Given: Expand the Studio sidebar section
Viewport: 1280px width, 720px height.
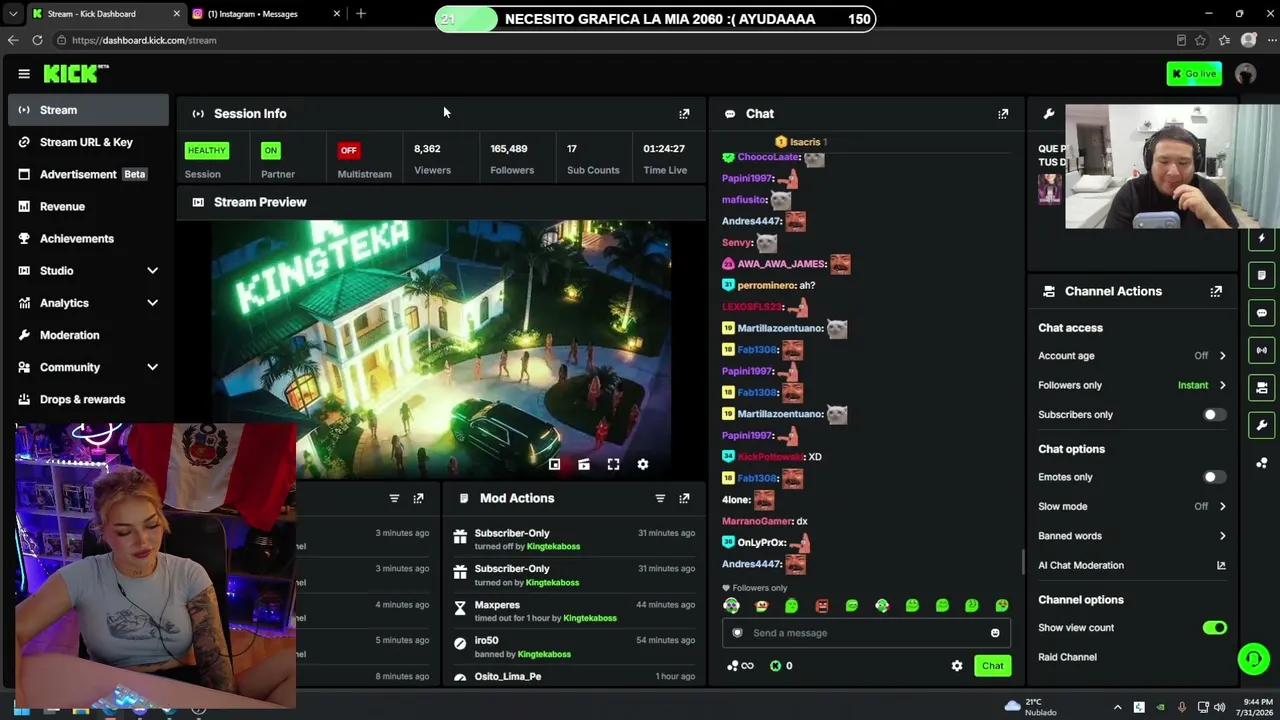Looking at the screenshot, I should 152,271.
